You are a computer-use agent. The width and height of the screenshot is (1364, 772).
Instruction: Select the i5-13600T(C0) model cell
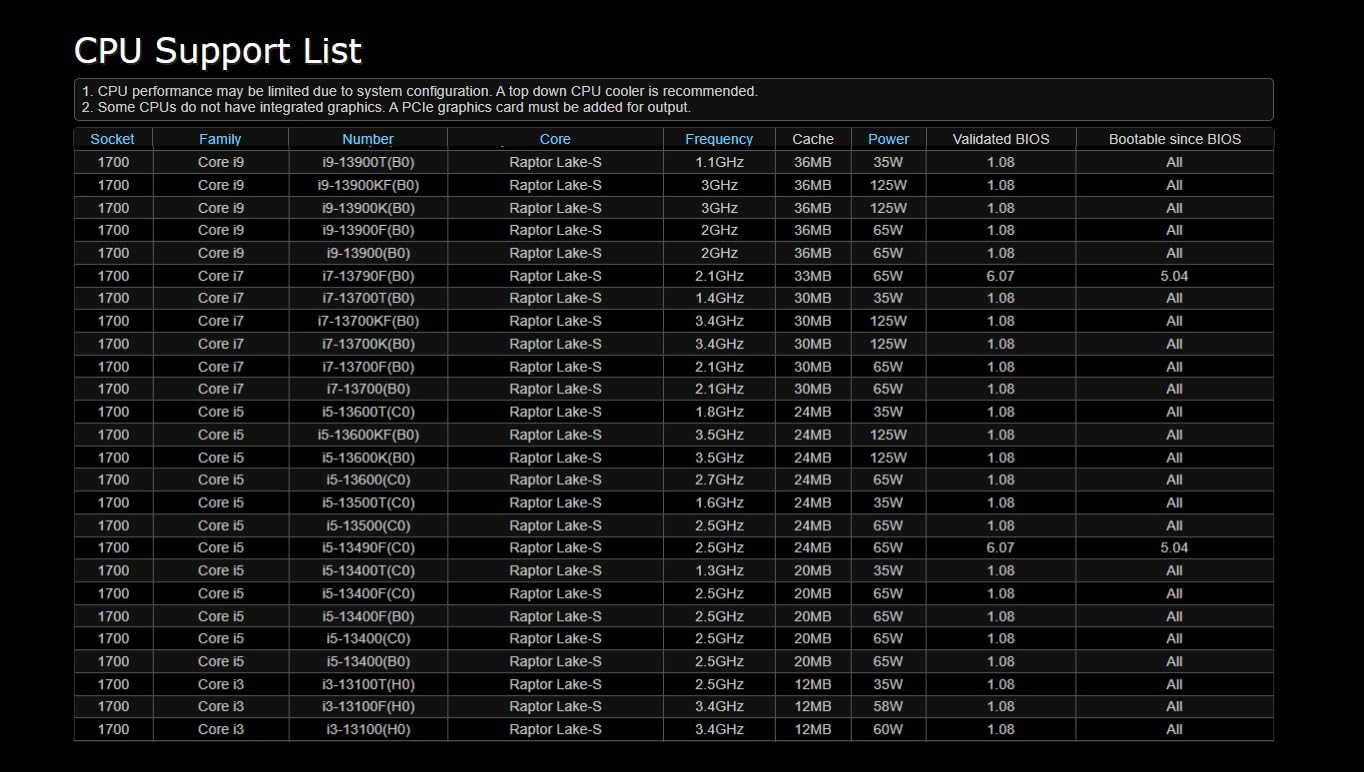(x=368, y=412)
